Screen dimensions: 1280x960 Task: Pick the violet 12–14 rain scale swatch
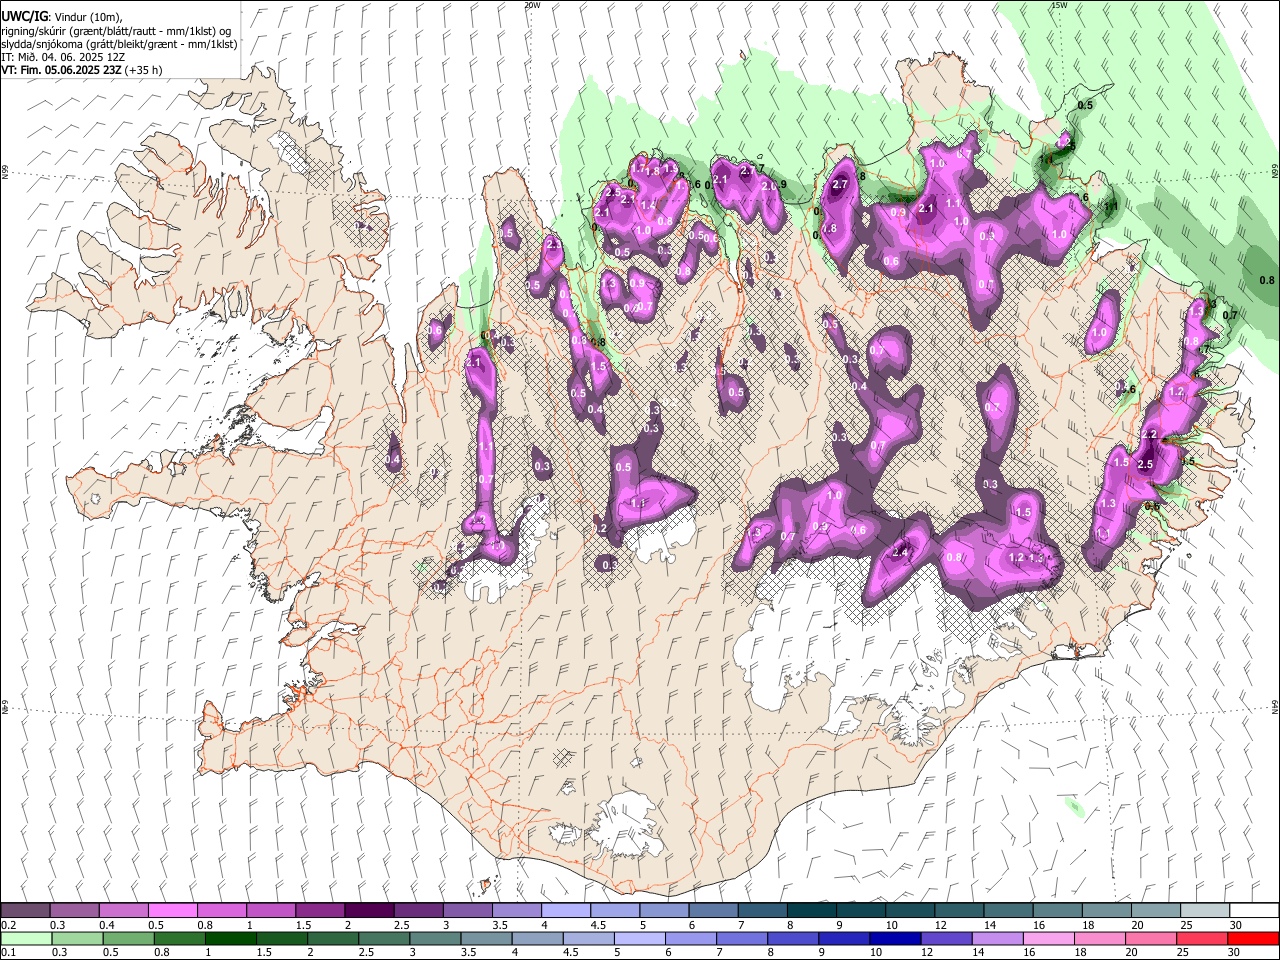946,938
